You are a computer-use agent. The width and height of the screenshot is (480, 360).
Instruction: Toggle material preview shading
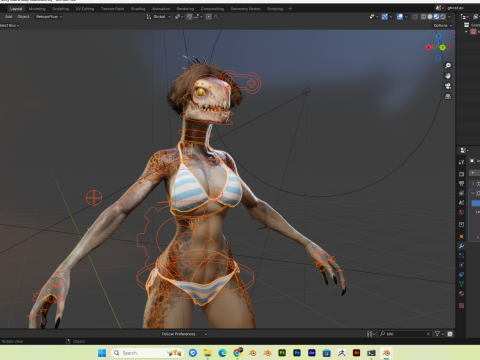[x=436, y=17]
